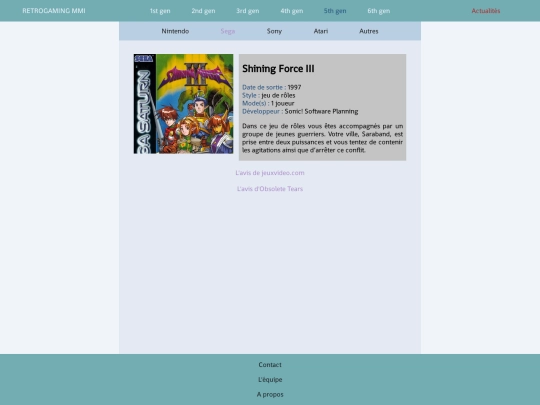This screenshot has height=405, width=540.
Task: Go to the 1st gen section
Action: point(160,11)
